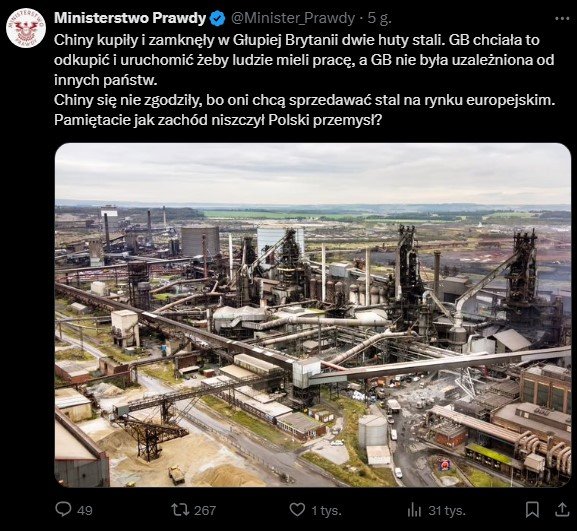This screenshot has width=577, height=531.
Task: Bookmark this post
Action: pos(532,510)
